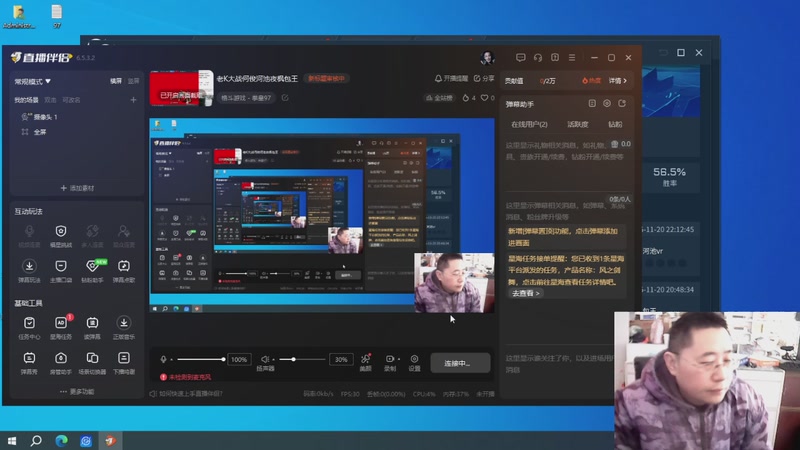Click 直播伴侣 taskbar app icon
This screenshot has width=800, height=450.
pyautogui.click(x=110, y=440)
